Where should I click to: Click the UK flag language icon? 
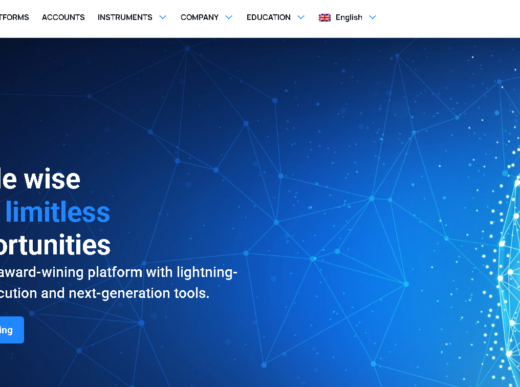pyautogui.click(x=325, y=17)
